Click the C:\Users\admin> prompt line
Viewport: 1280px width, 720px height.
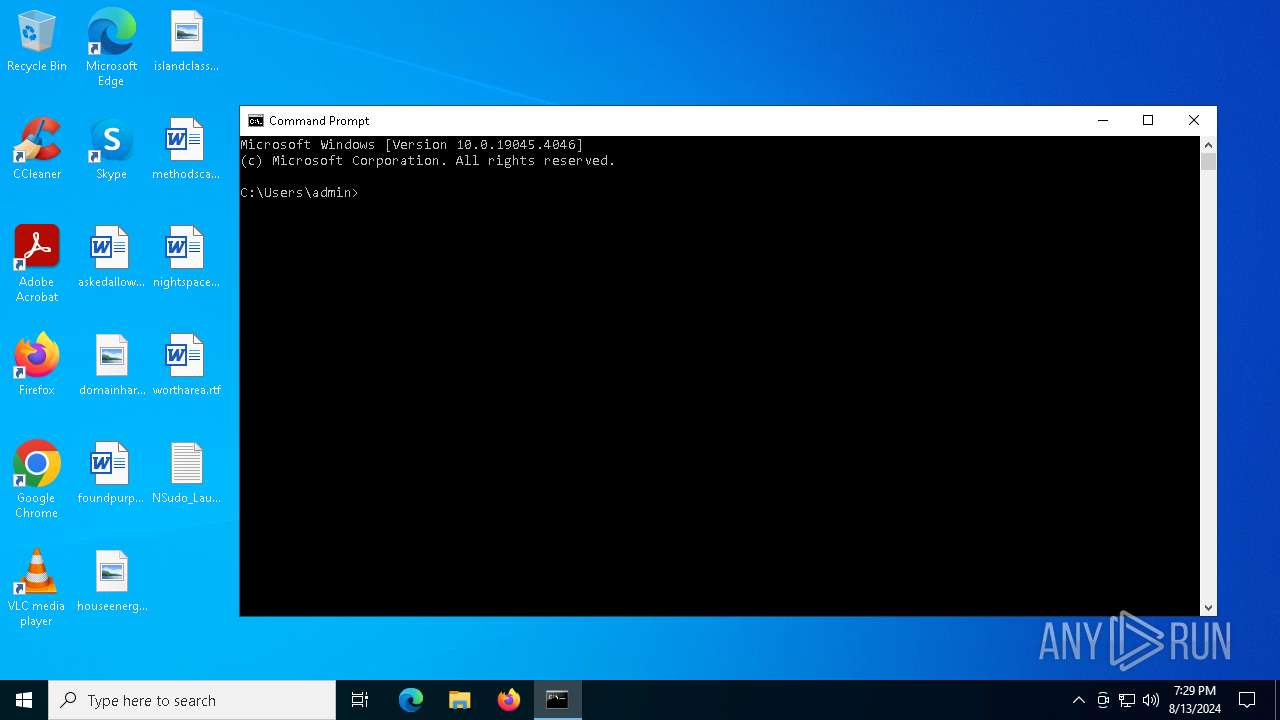[x=299, y=192]
